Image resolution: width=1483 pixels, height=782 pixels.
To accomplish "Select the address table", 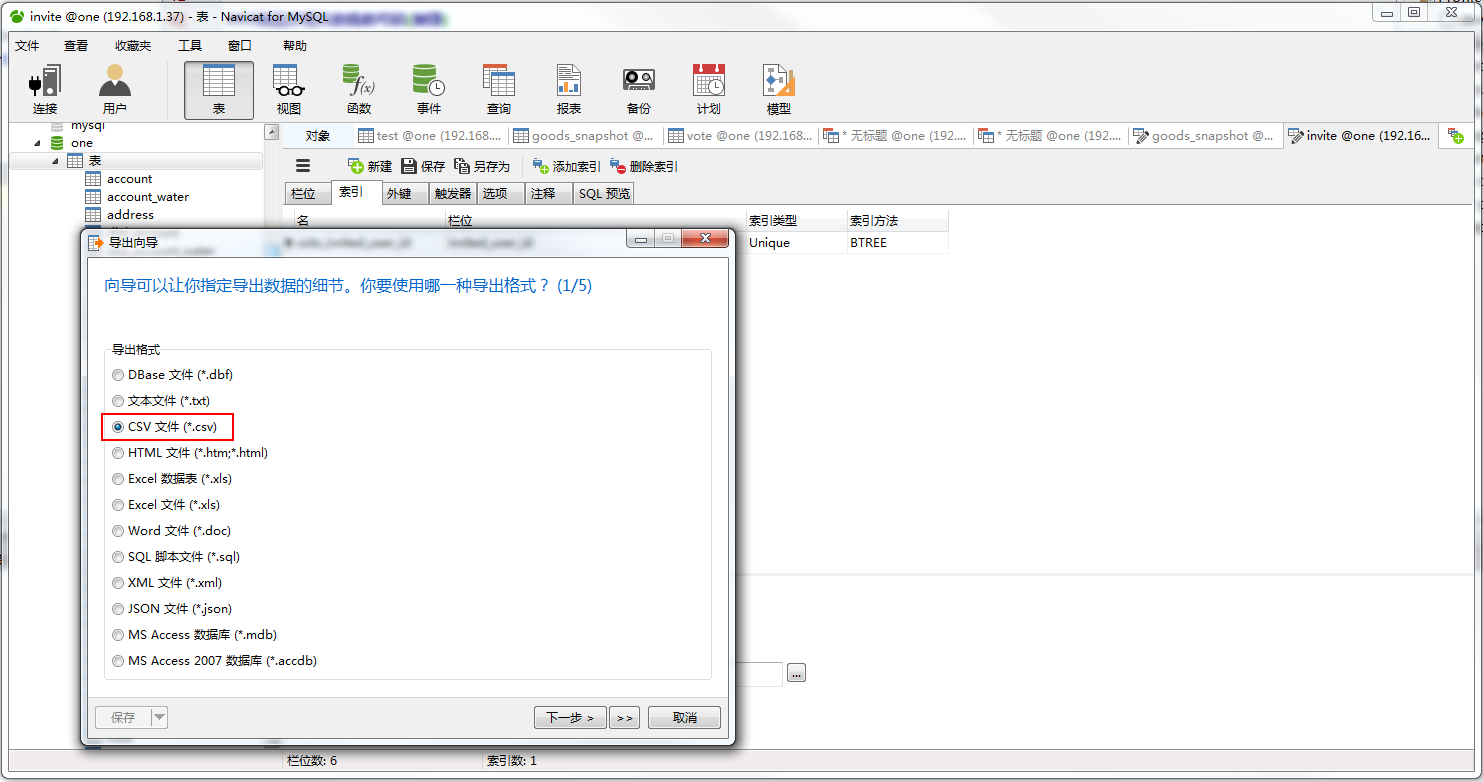I will tap(130, 215).
